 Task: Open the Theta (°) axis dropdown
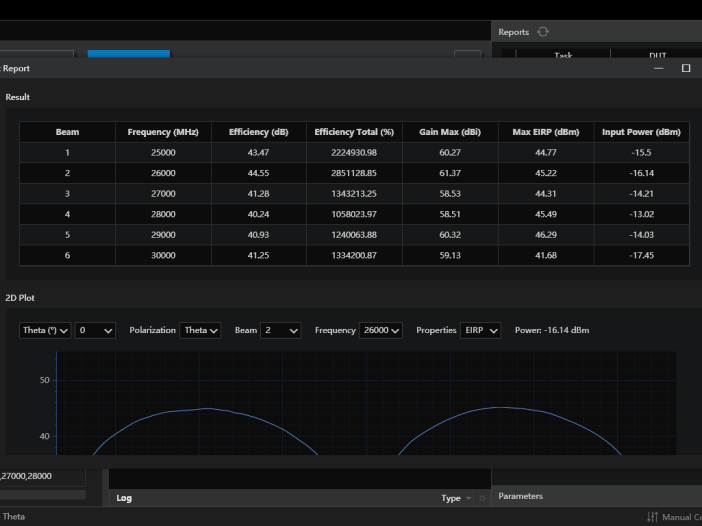45,331
